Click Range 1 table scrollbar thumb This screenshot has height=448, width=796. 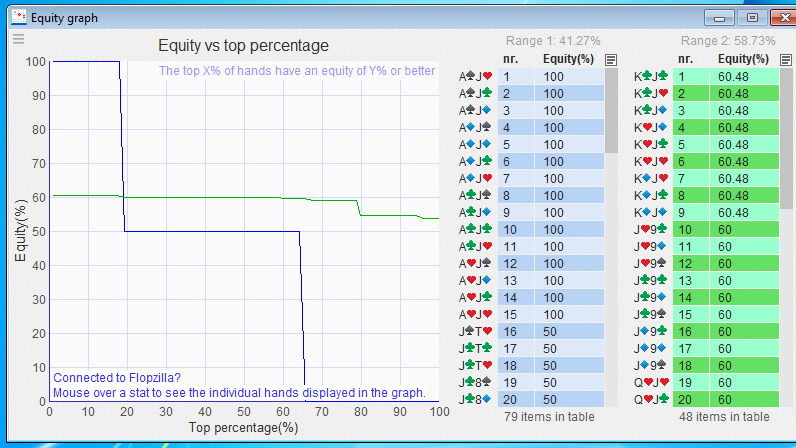(611, 110)
